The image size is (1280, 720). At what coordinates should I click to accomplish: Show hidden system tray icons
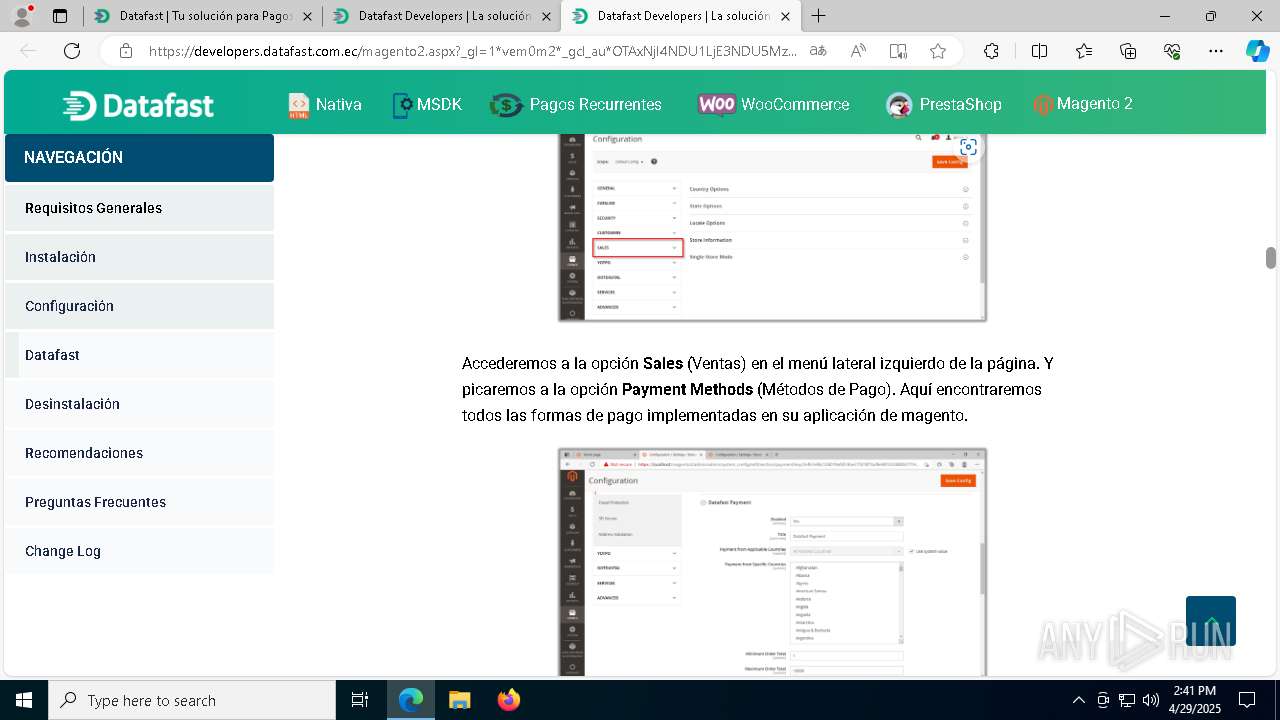pos(1078,700)
